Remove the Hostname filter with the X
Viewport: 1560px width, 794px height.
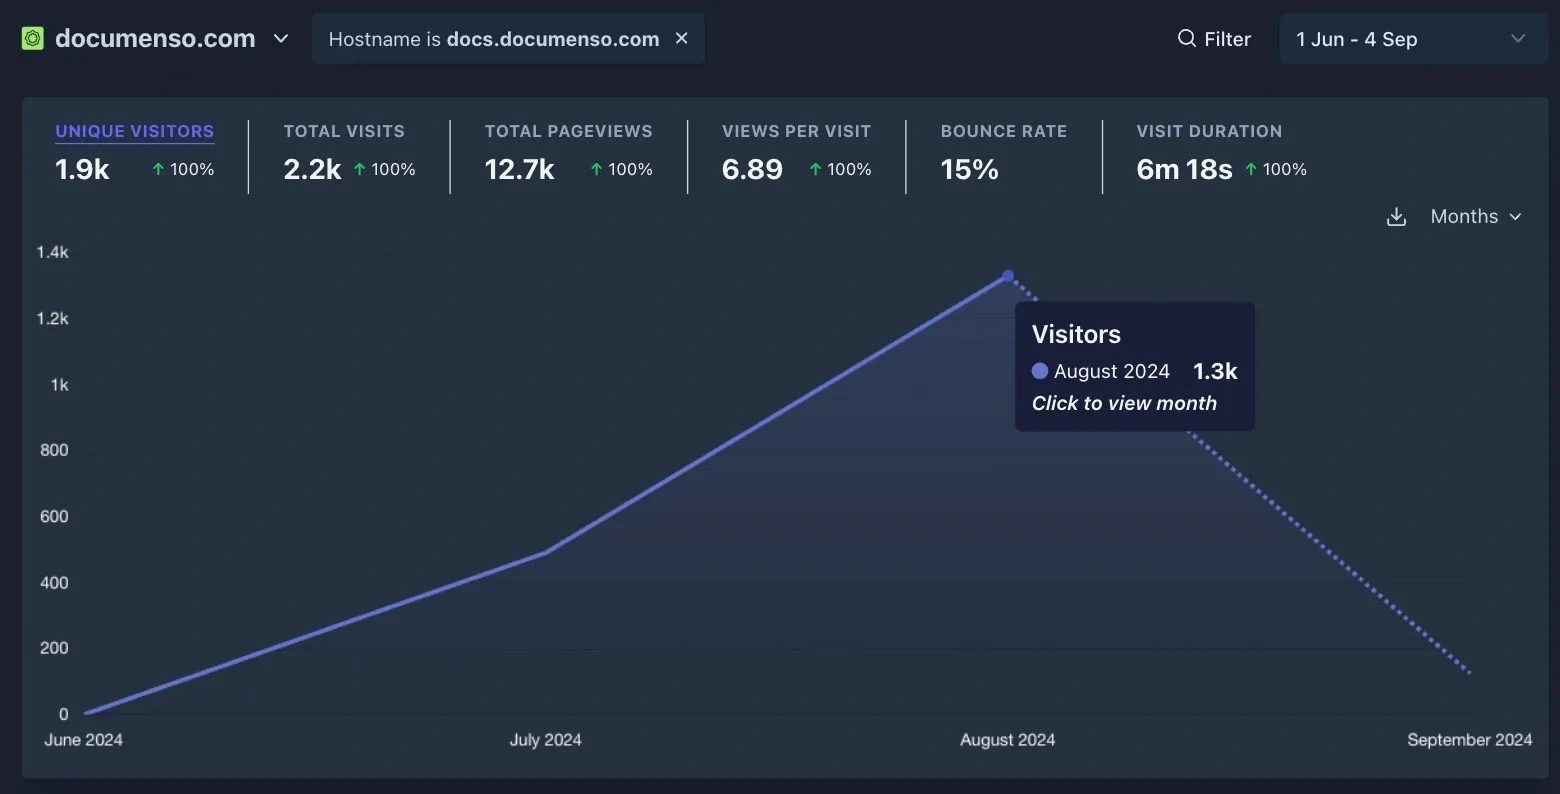click(682, 38)
